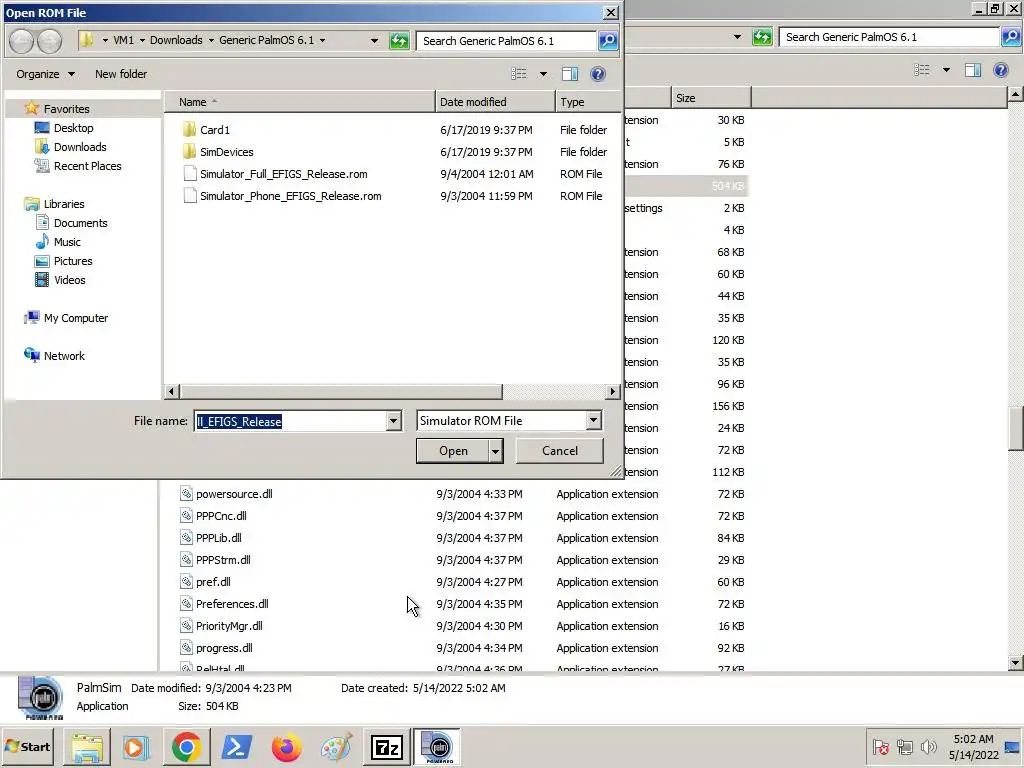Click the Explorer window preview pane icon
Viewport: 1024px width, 768px height.
tap(972, 70)
